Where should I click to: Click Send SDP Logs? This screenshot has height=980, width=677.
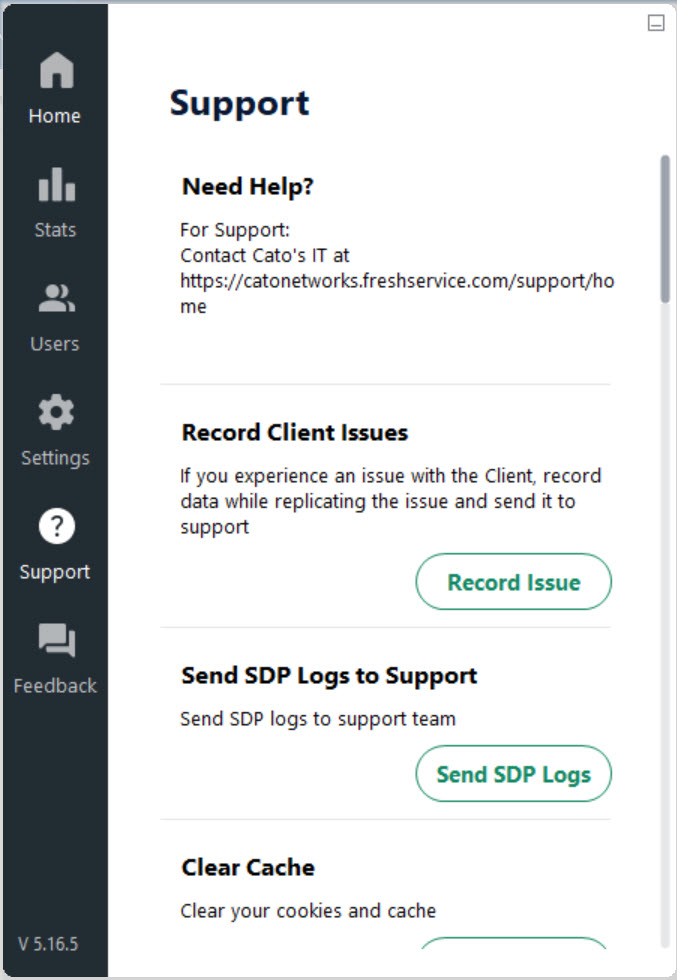coord(513,774)
